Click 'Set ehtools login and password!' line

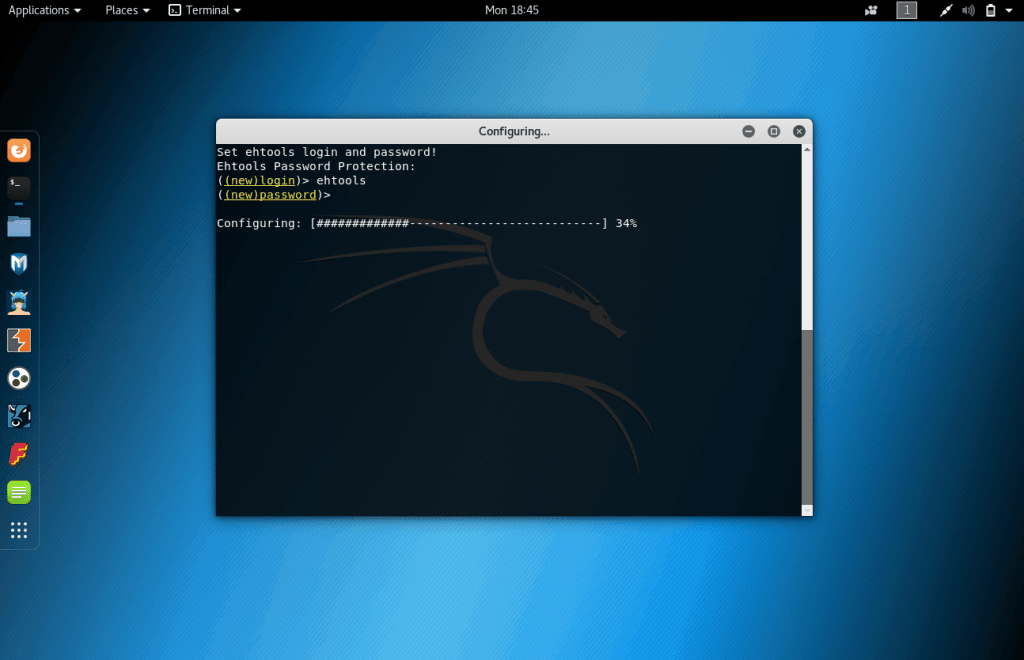pyautogui.click(x=327, y=152)
